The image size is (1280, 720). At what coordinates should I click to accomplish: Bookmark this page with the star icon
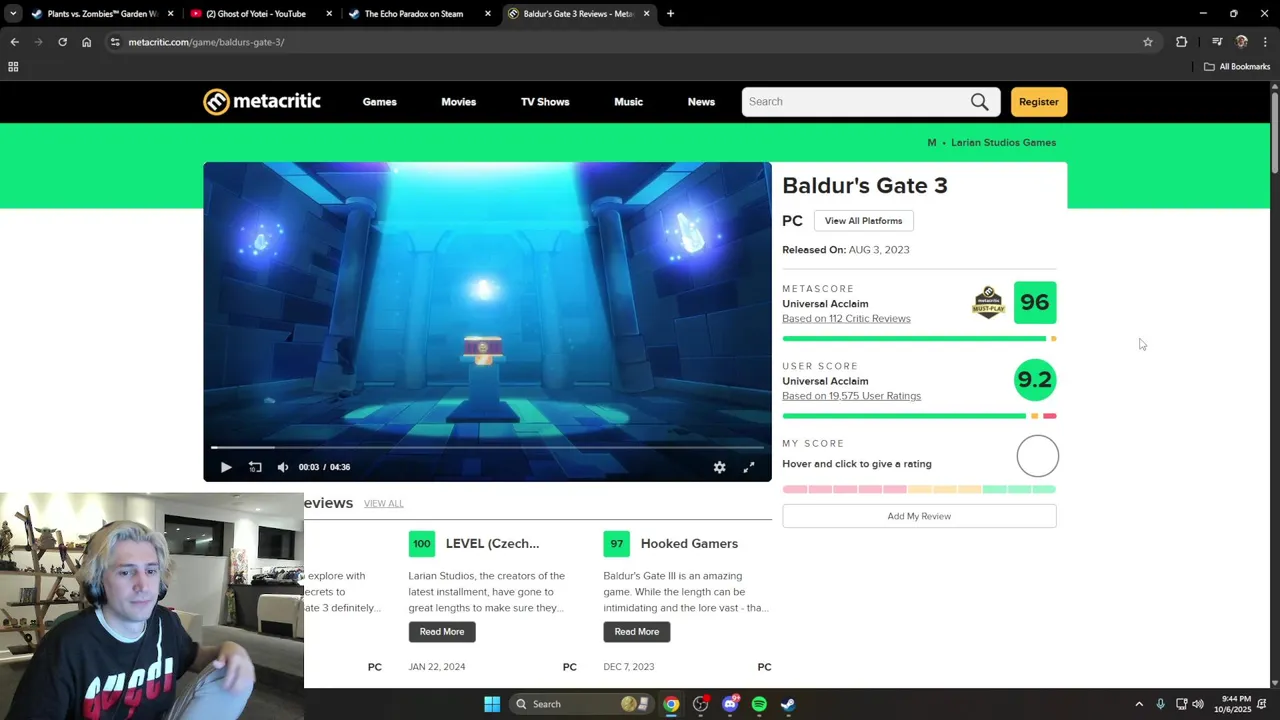coord(1148,42)
